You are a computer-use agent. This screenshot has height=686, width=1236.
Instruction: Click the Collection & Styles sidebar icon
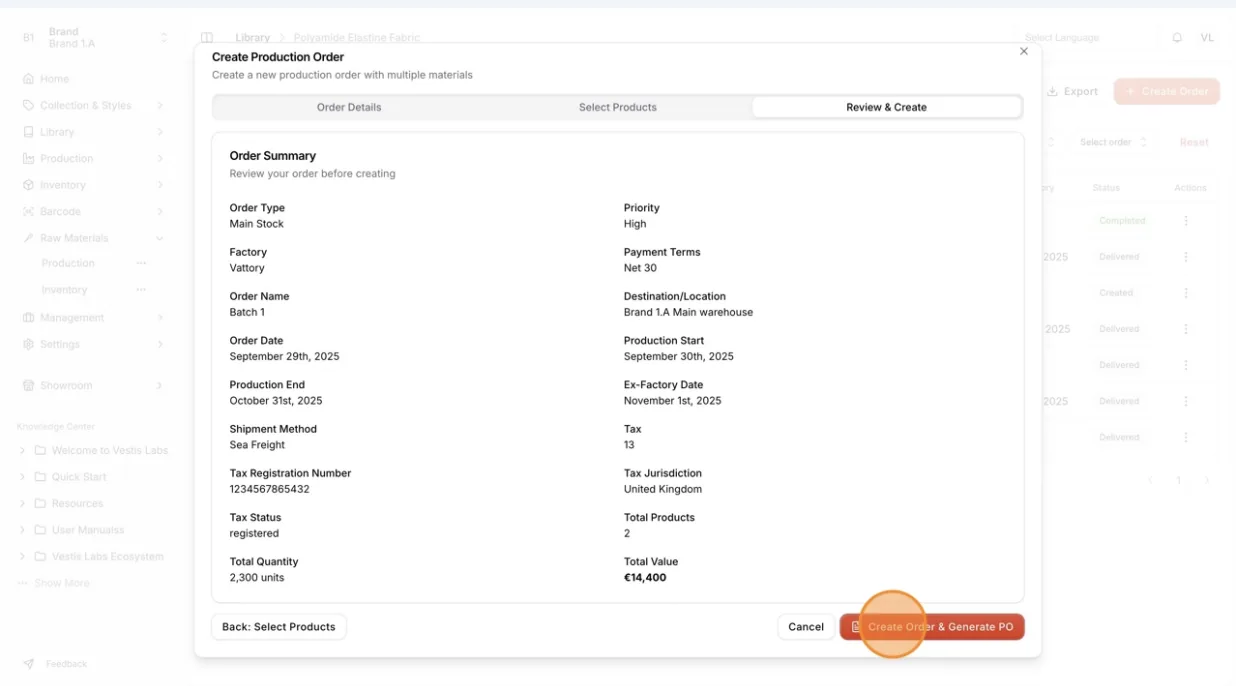(x=28, y=105)
